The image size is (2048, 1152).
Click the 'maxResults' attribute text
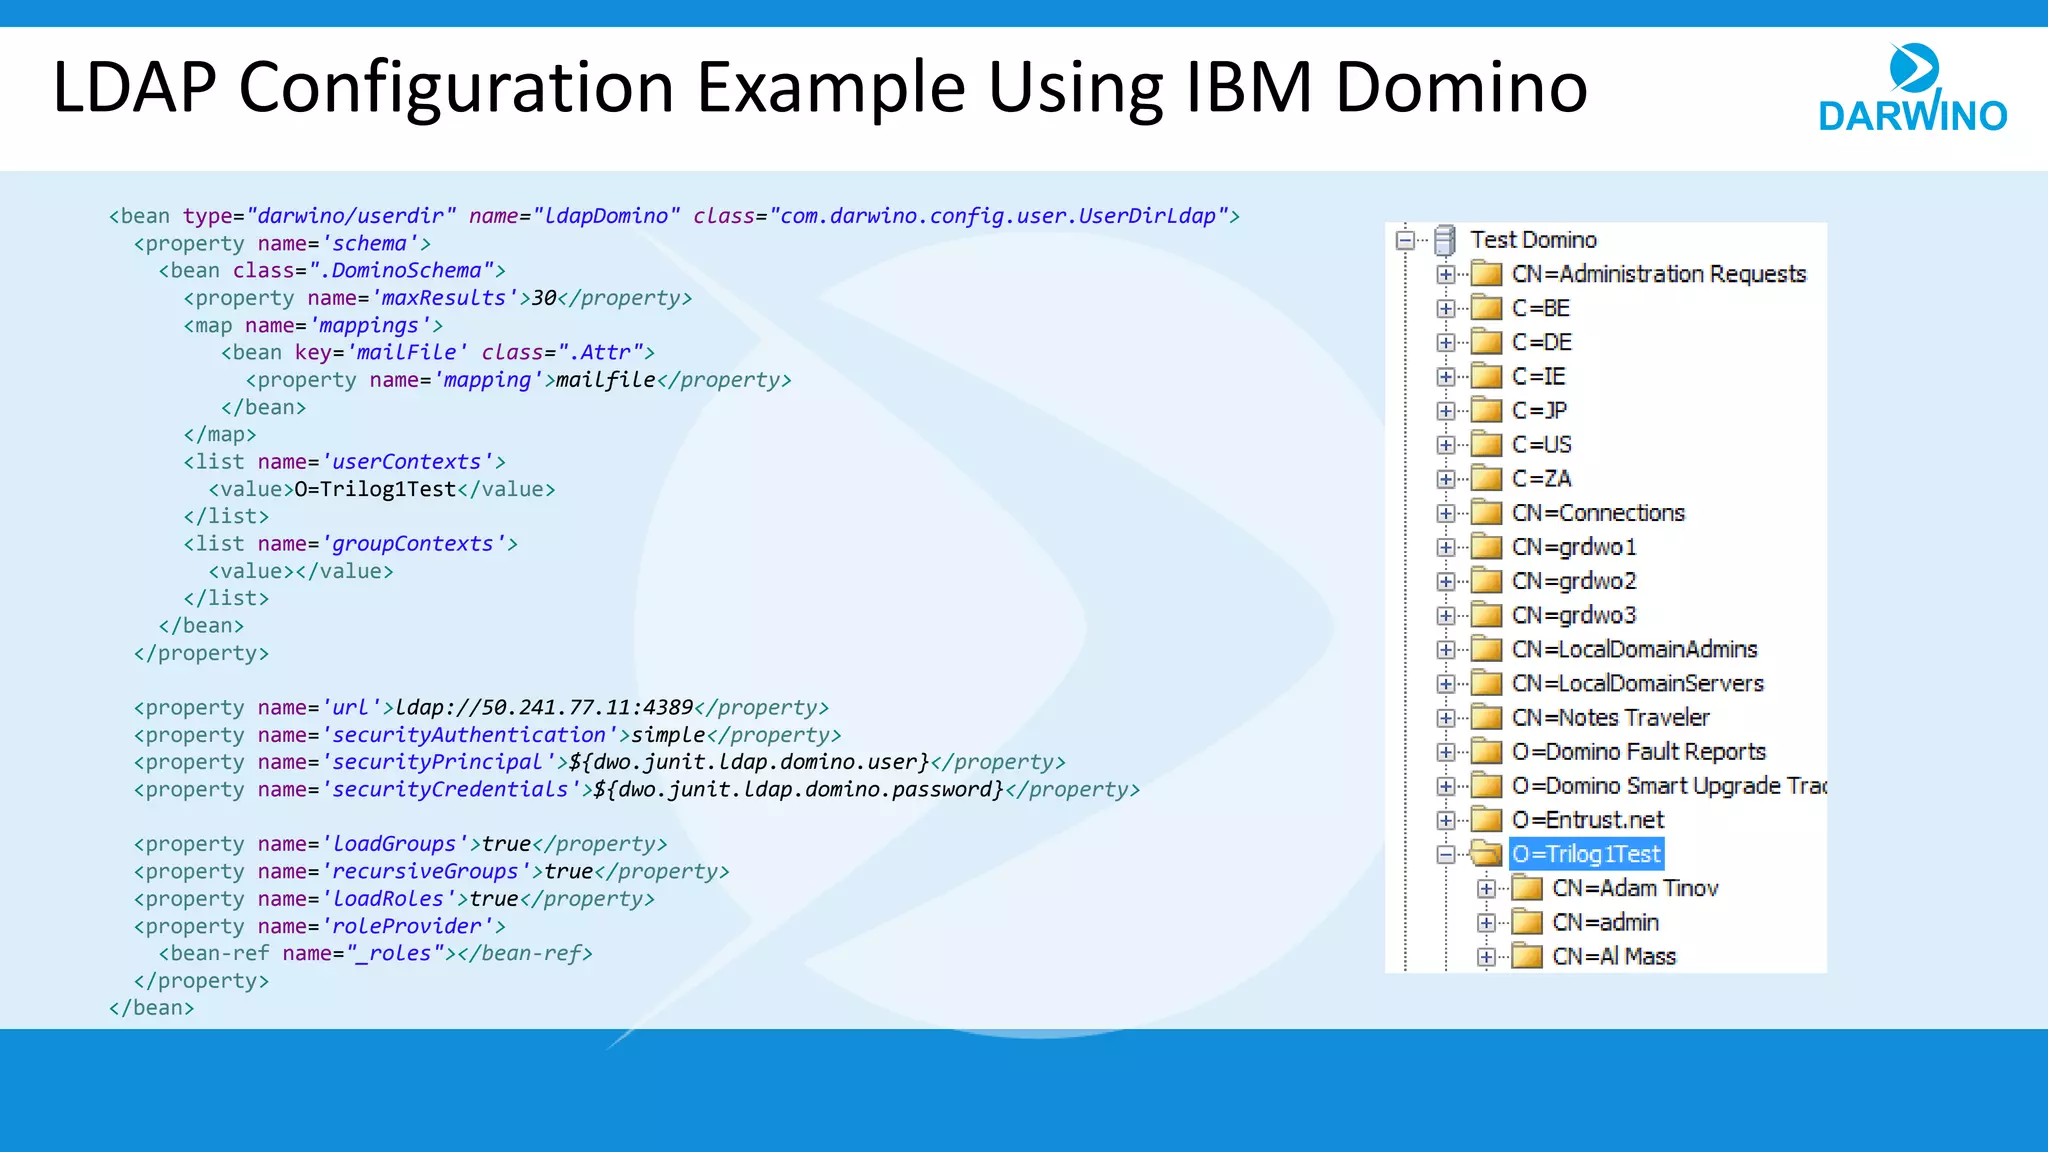tap(444, 298)
